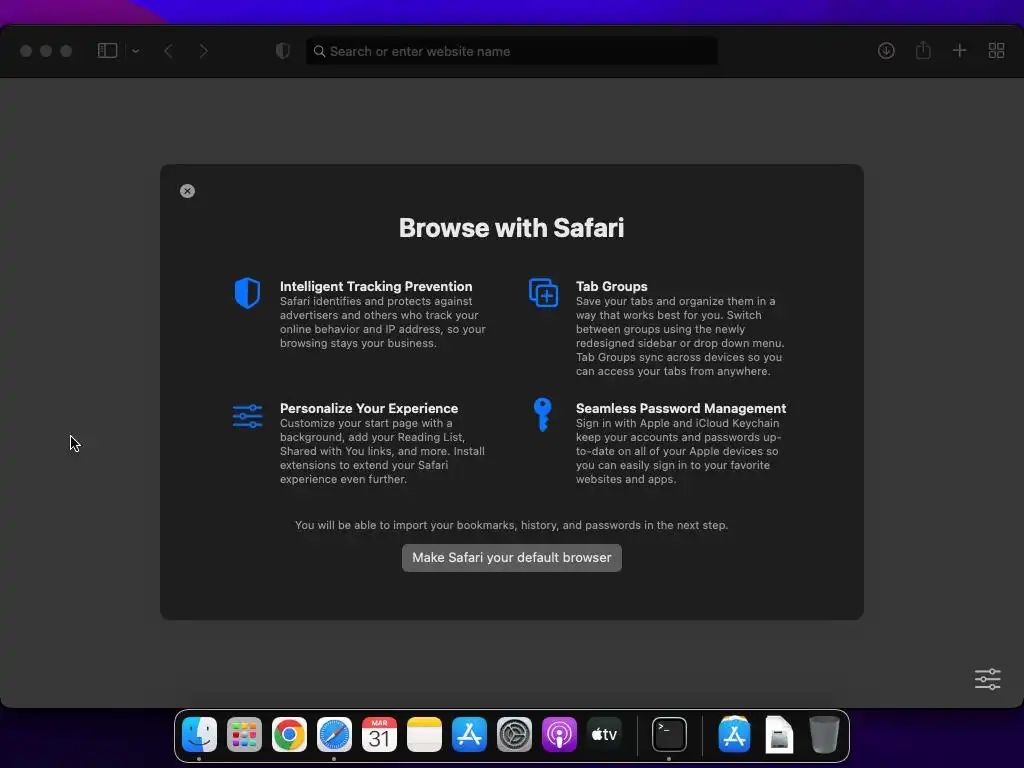Image resolution: width=1024 pixels, height=768 pixels.
Task: Go back to previous page
Action: [x=168, y=51]
